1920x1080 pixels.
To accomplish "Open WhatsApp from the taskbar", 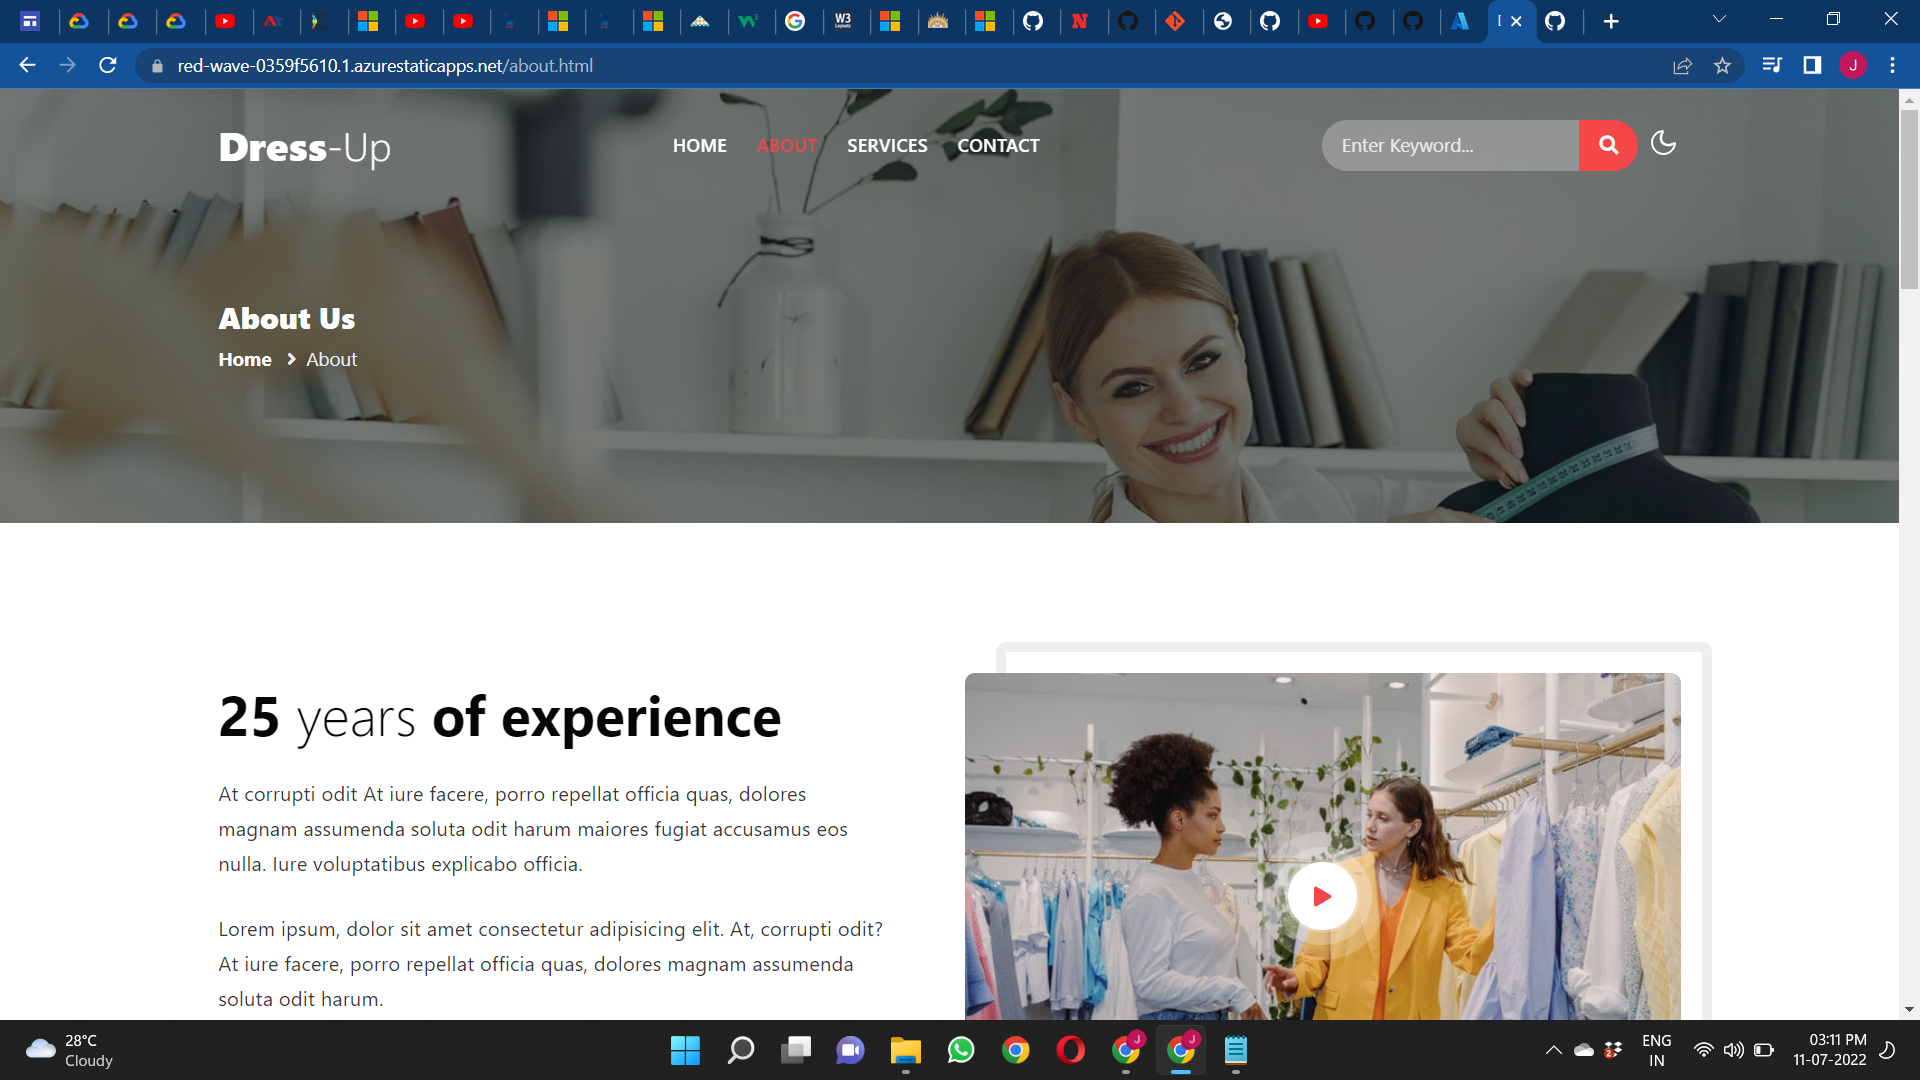I will (x=961, y=1050).
